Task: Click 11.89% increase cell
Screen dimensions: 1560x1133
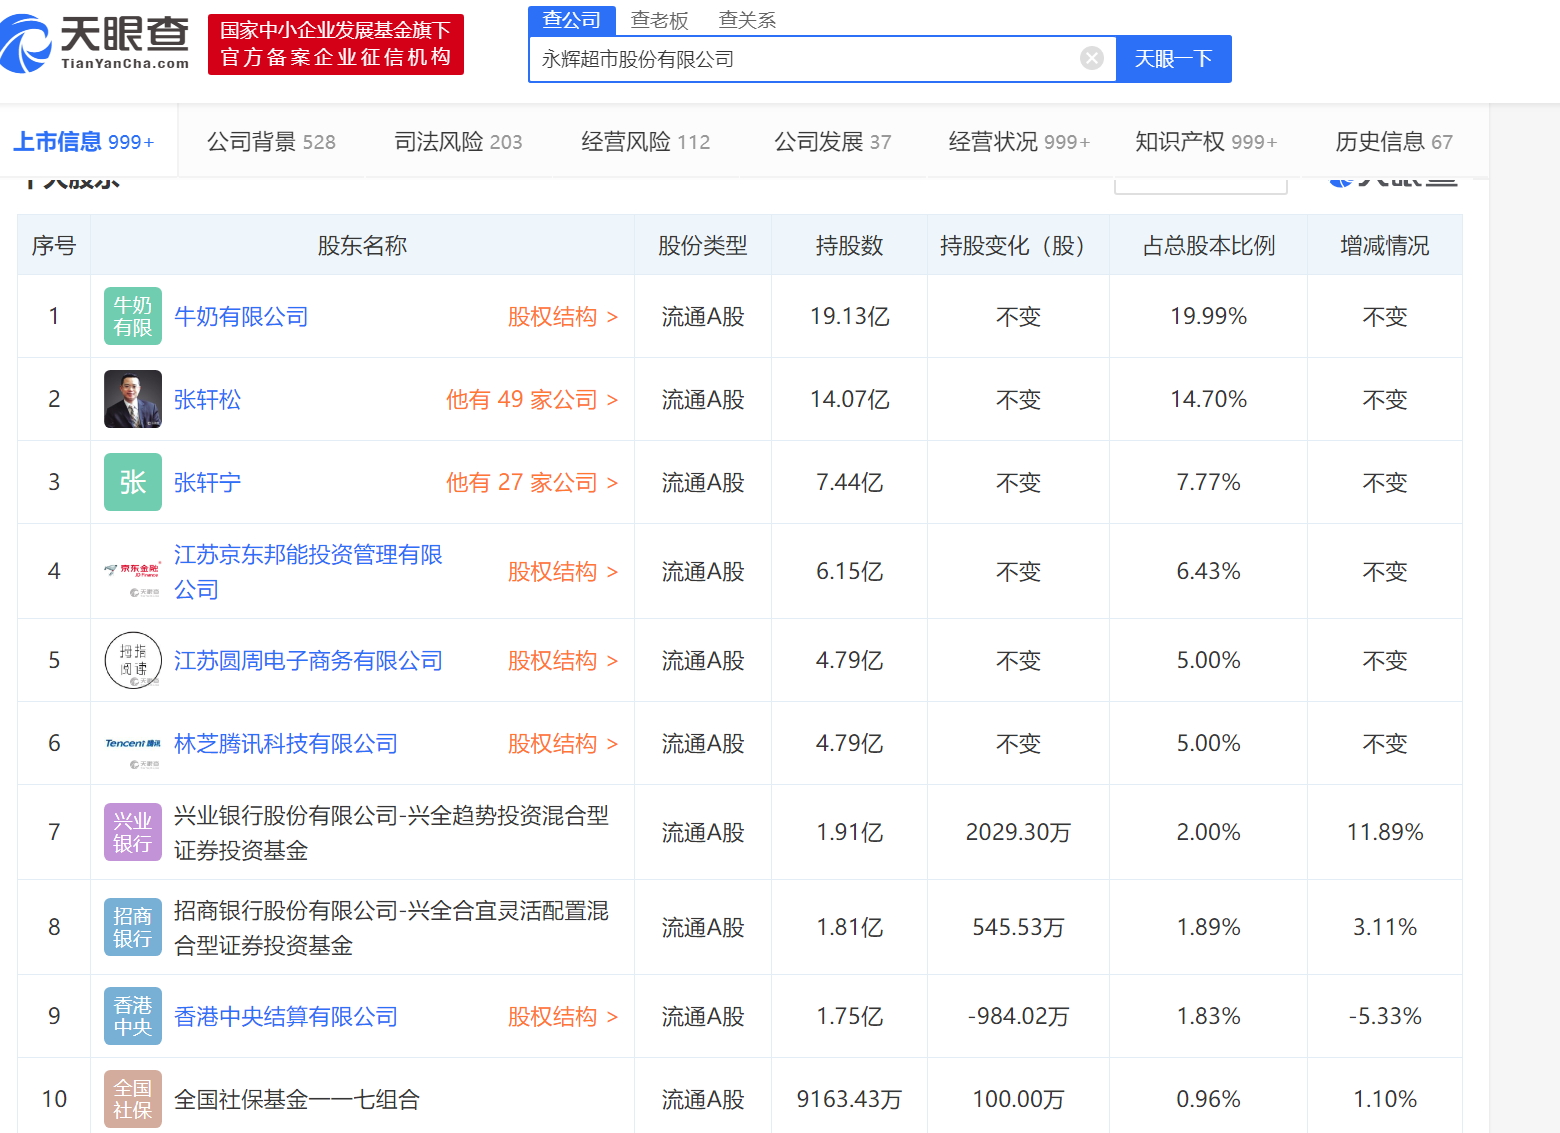Action: [x=1385, y=833]
